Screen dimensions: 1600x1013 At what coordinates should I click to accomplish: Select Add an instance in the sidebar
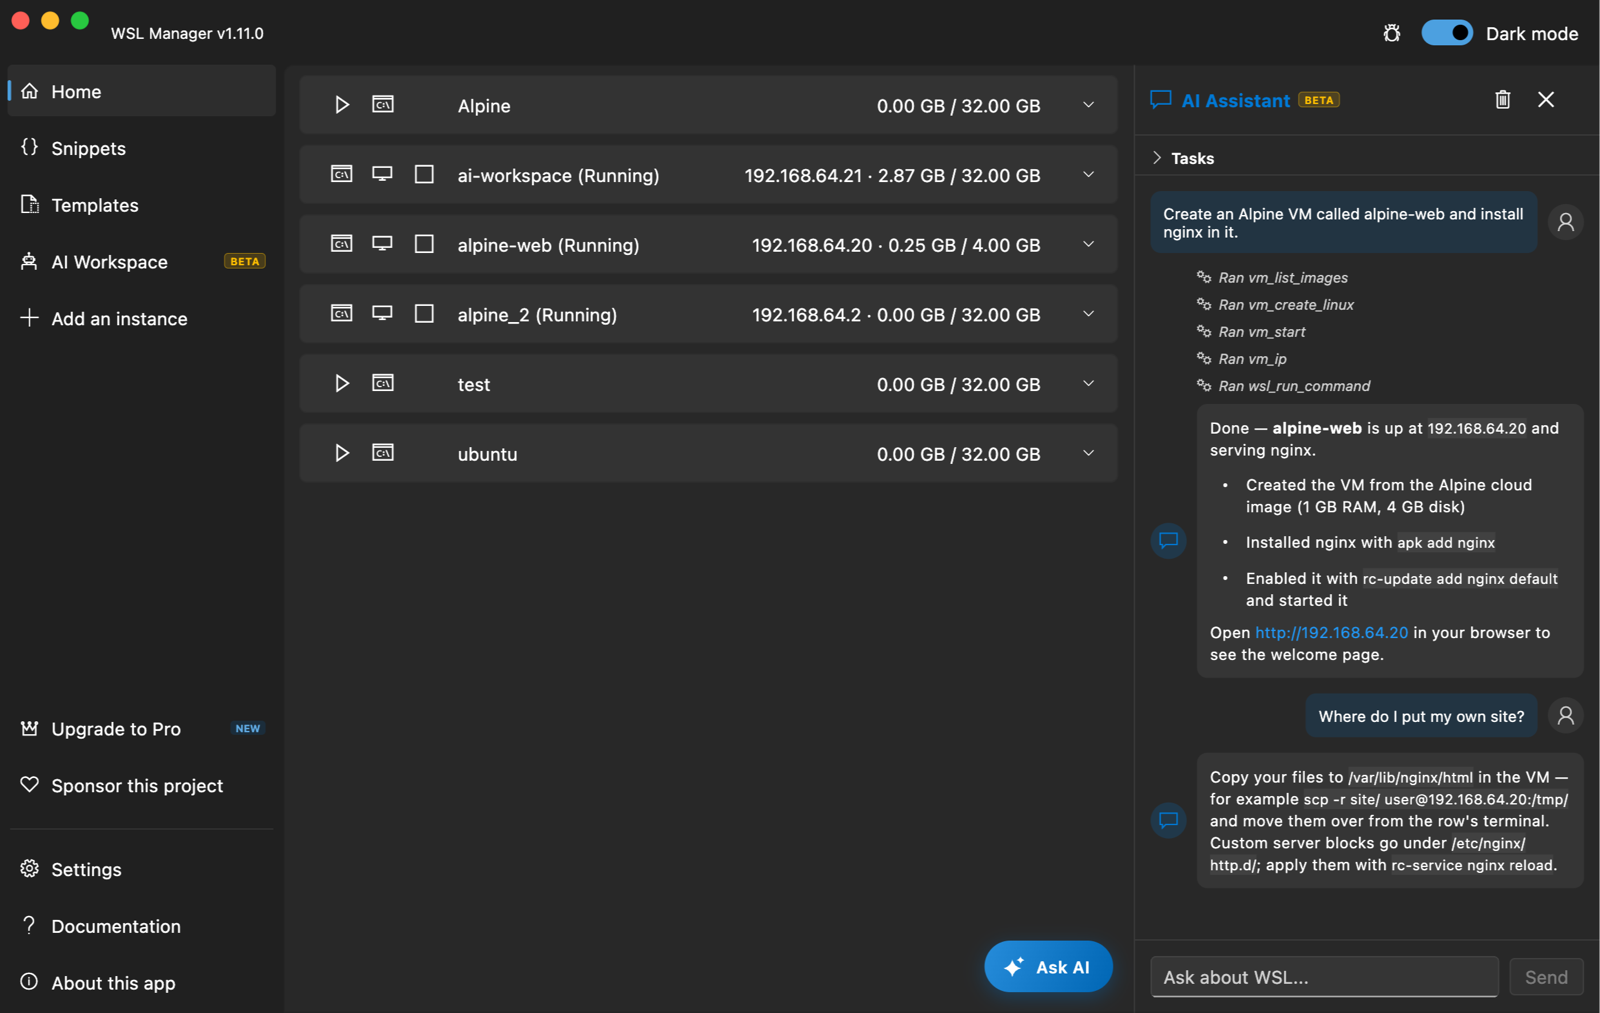point(141,319)
